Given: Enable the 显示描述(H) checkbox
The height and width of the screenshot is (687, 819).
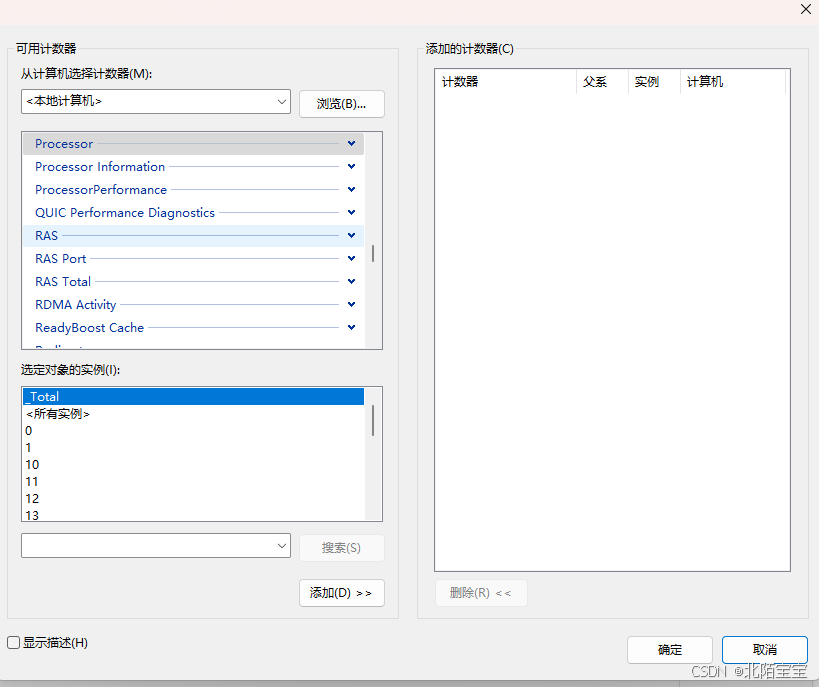Looking at the screenshot, I should click(13, 643).
